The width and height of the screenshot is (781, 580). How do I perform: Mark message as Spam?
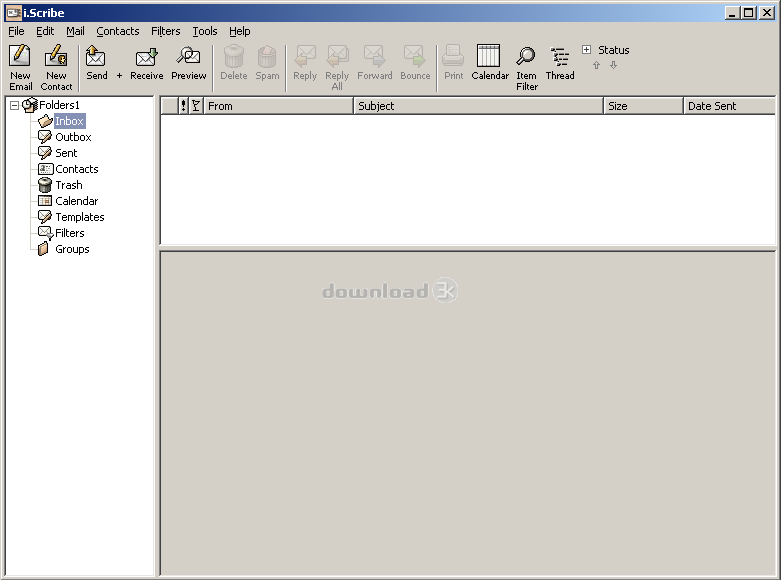click(x=267, y=62)
